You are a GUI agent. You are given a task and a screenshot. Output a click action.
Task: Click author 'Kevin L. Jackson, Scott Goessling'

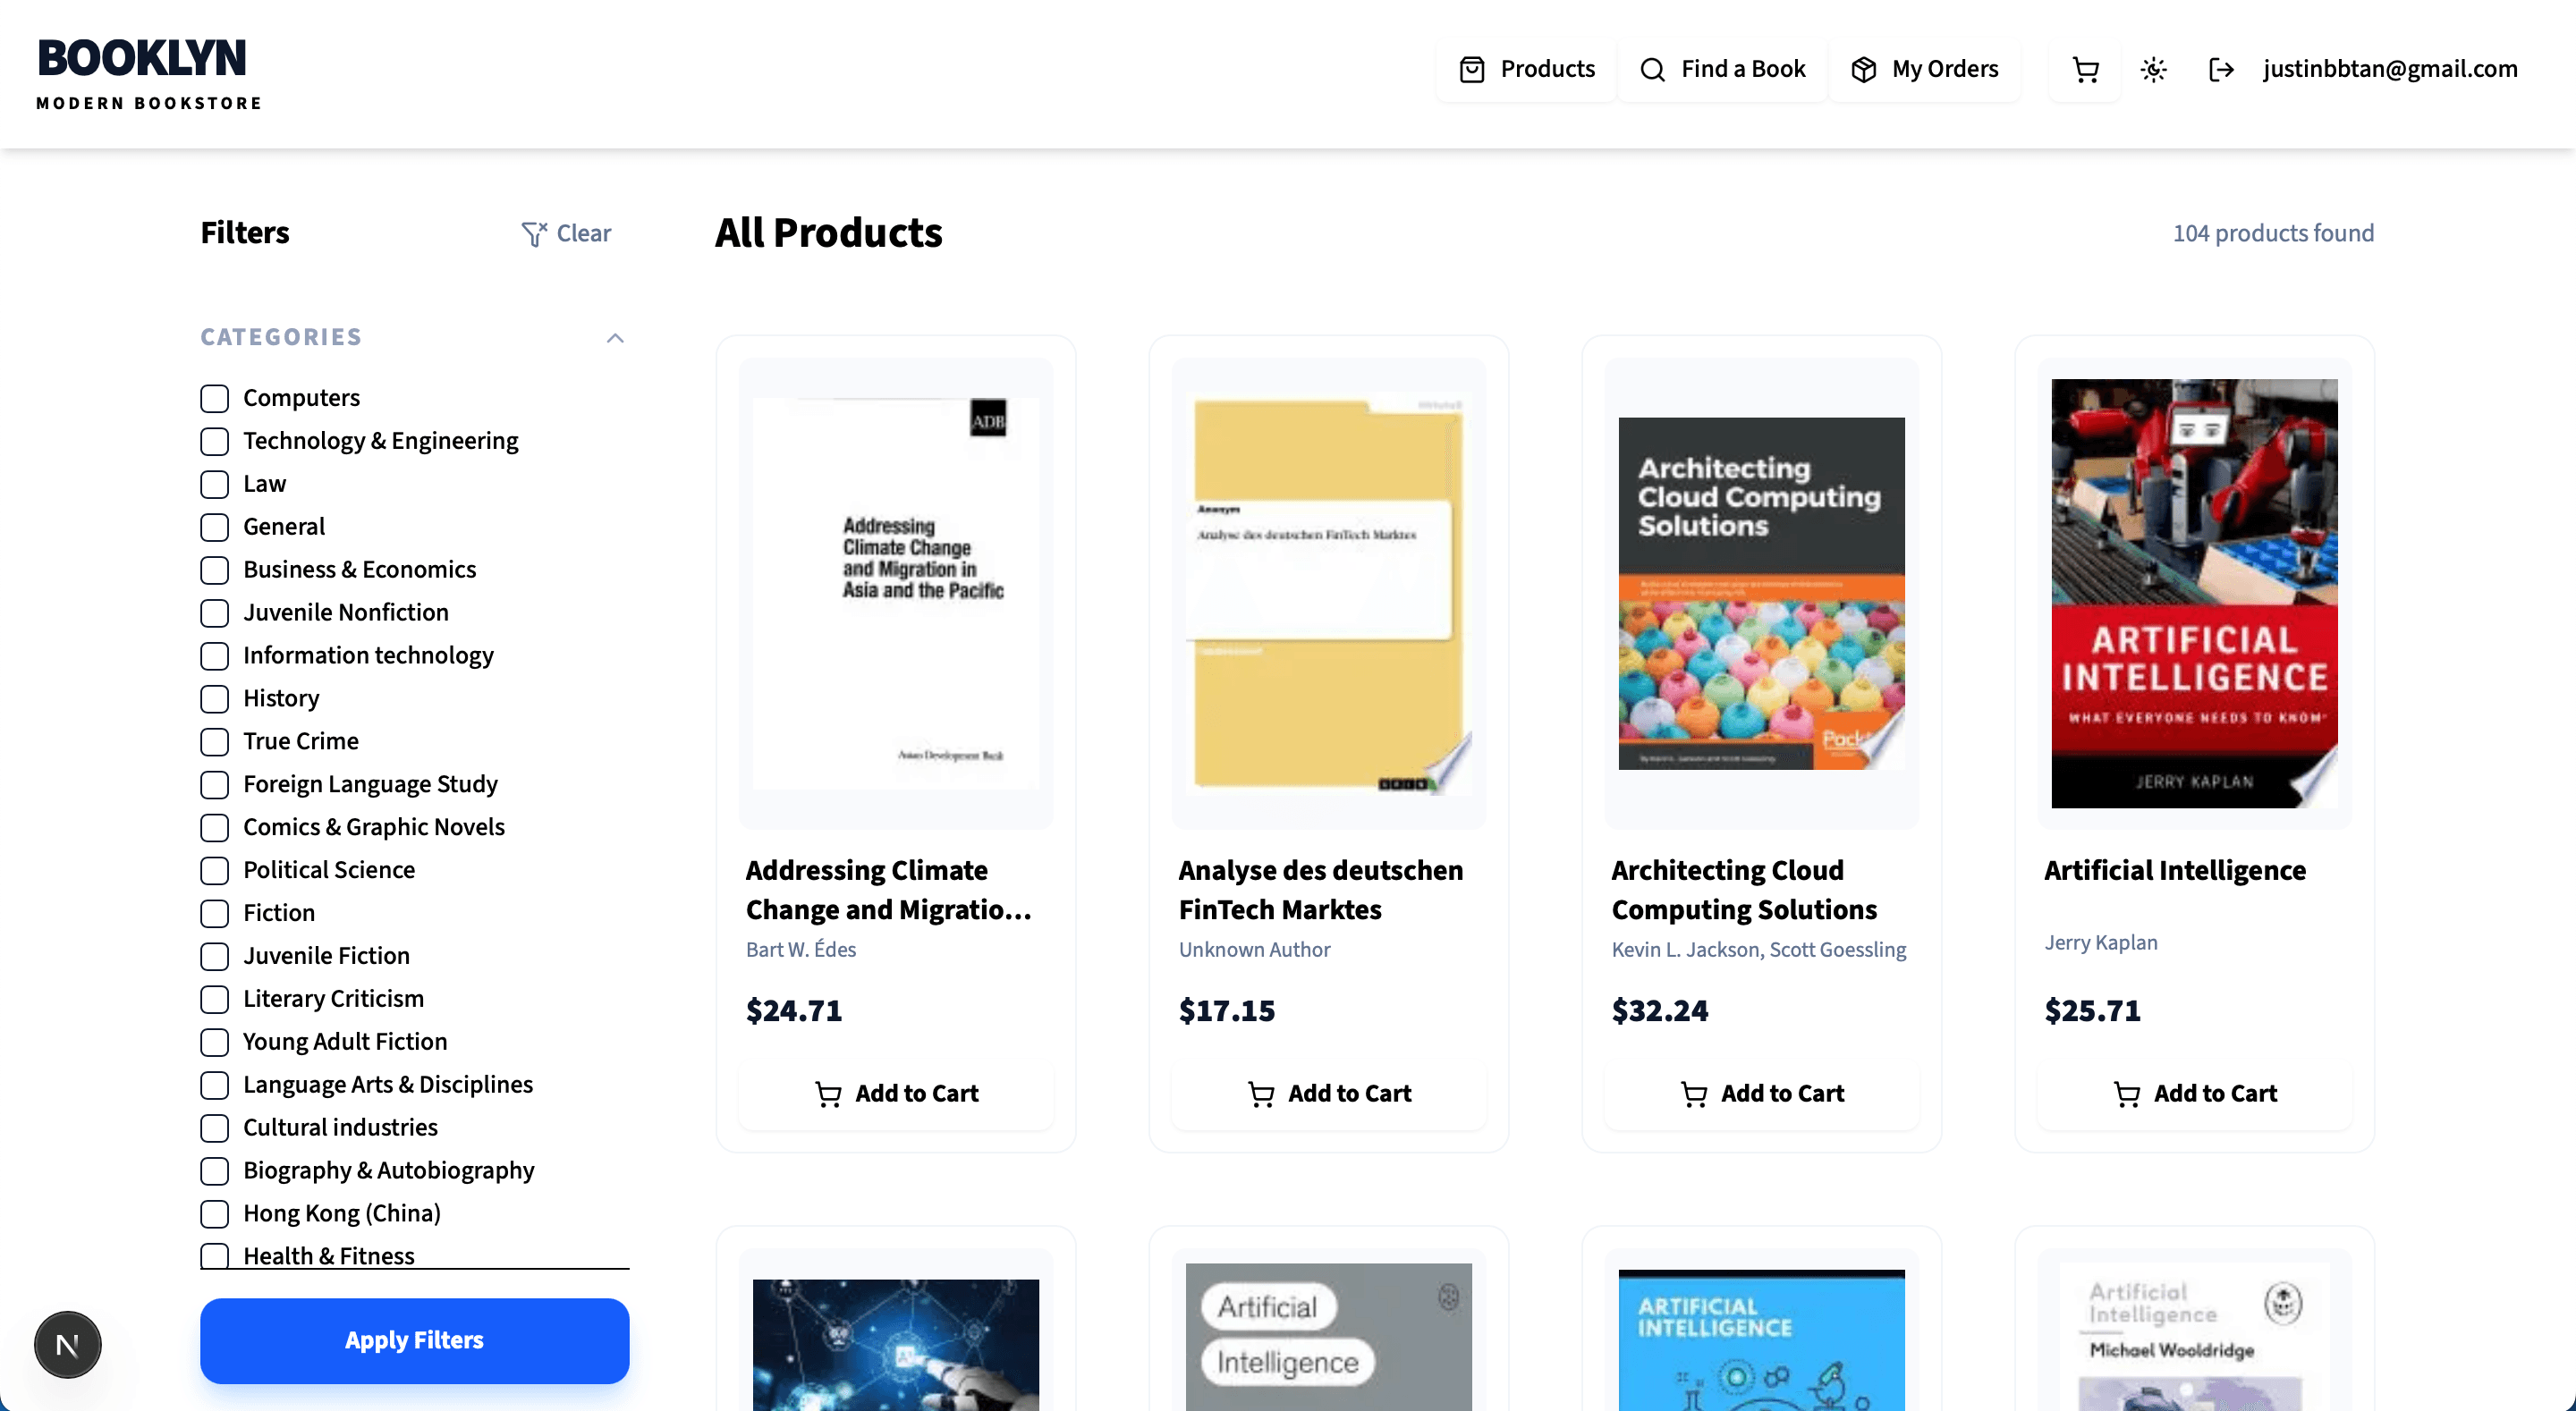(1759, 950)
